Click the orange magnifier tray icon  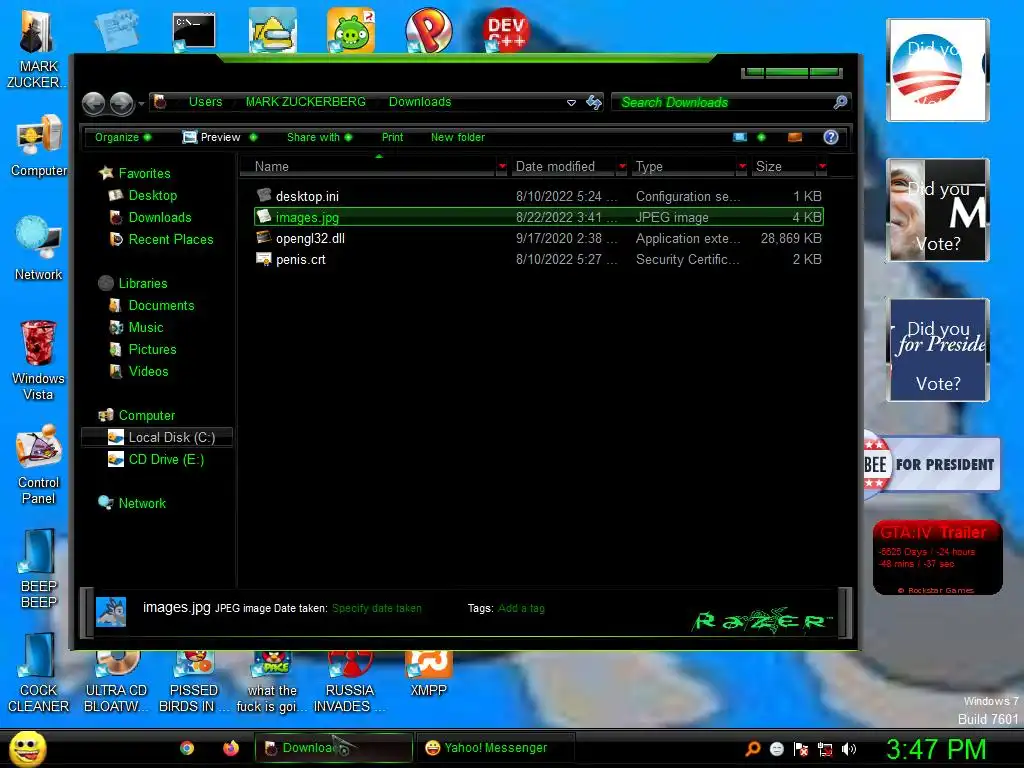click(753, 748)
